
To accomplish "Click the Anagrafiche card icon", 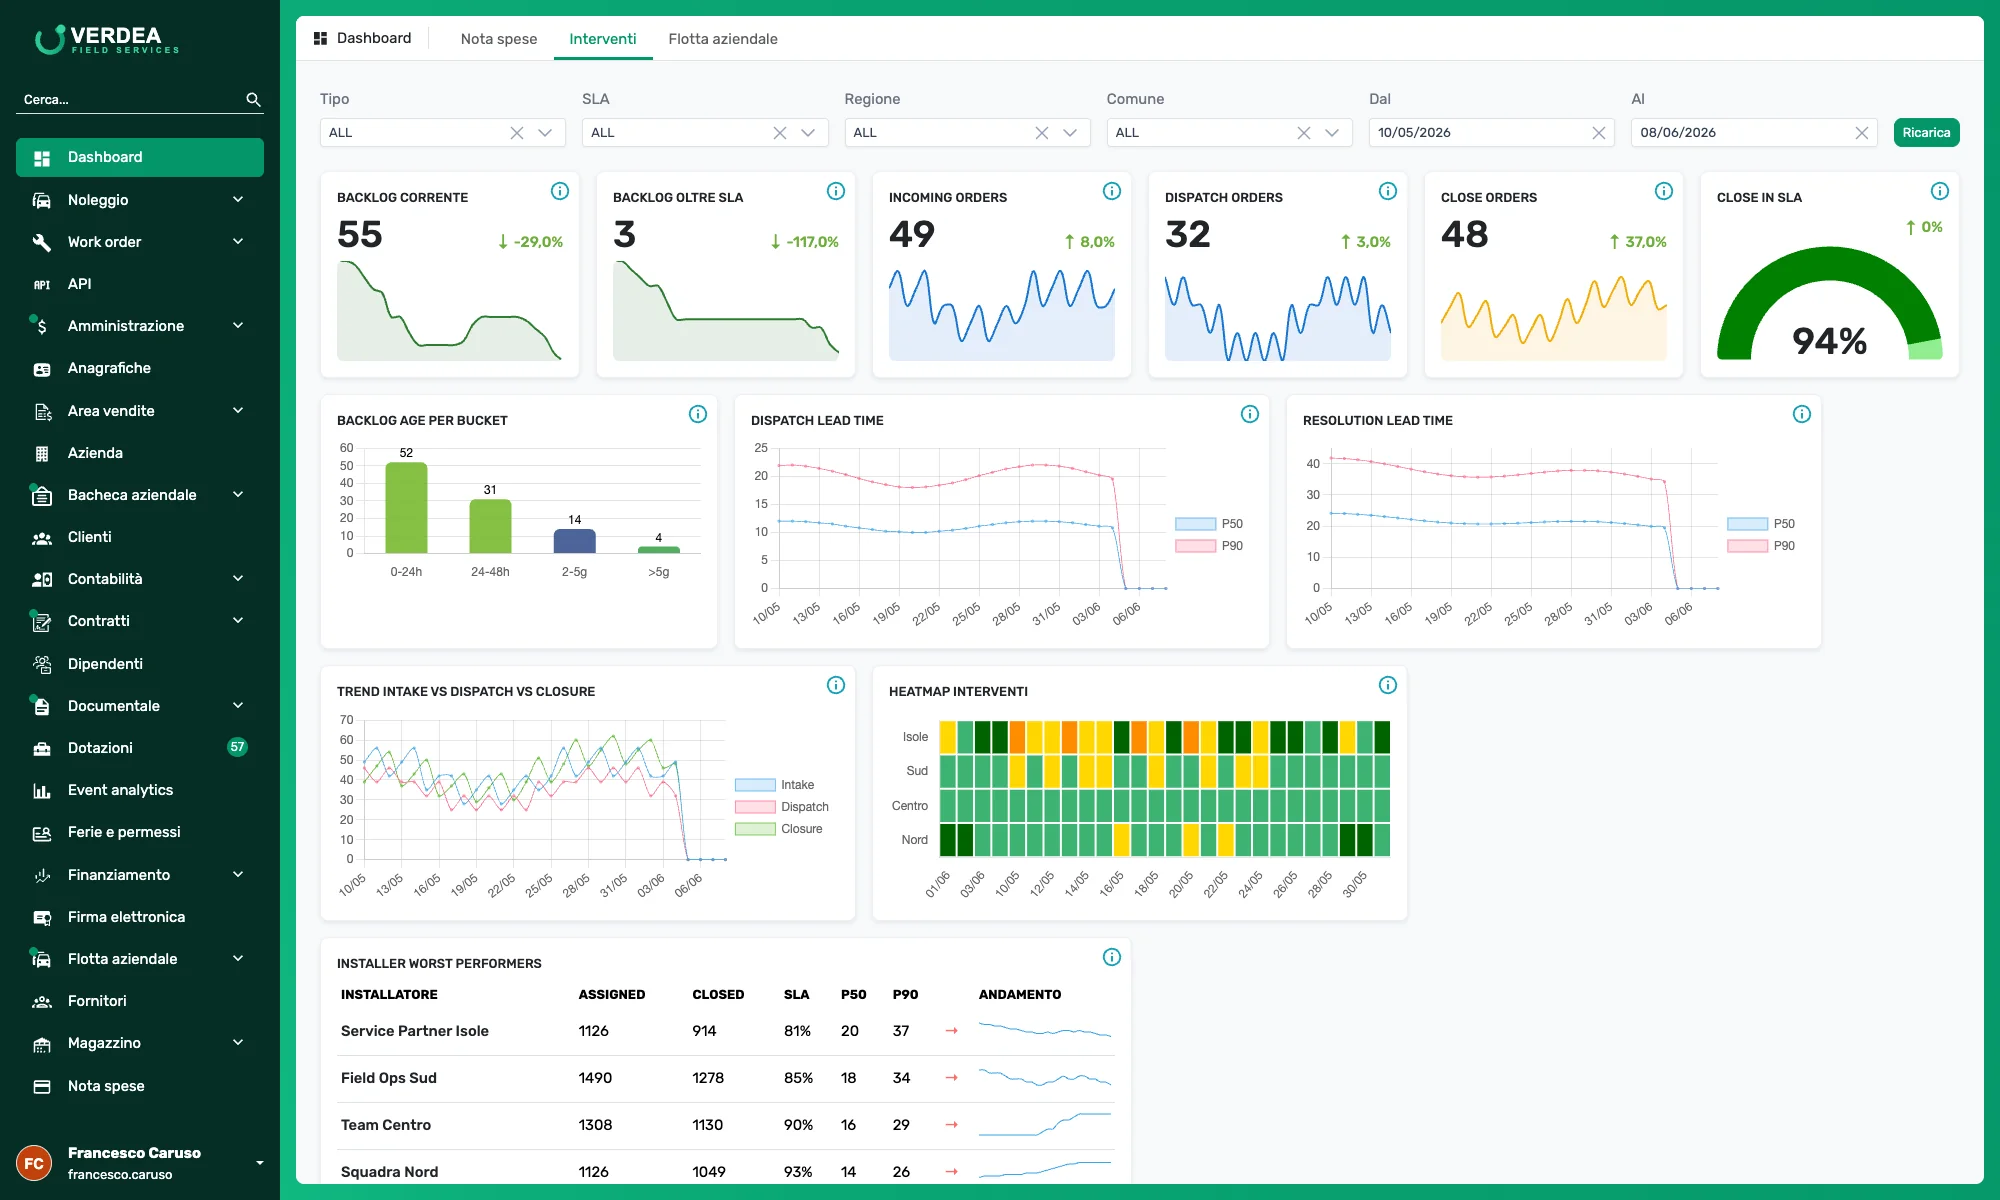I will (42, 369).
